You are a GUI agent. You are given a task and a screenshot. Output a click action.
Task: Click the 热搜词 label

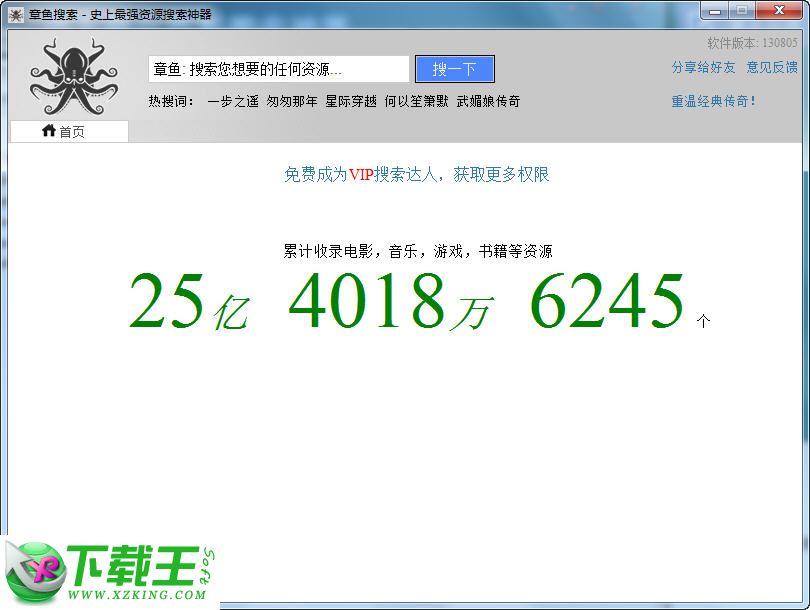coord(171,101)
